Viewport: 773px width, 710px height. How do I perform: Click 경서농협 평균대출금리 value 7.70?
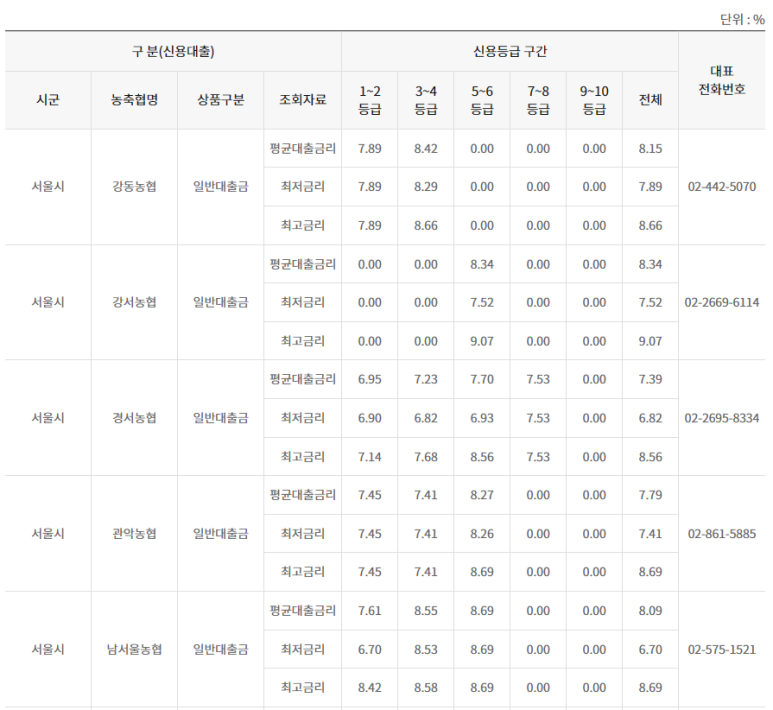[482, 379]
